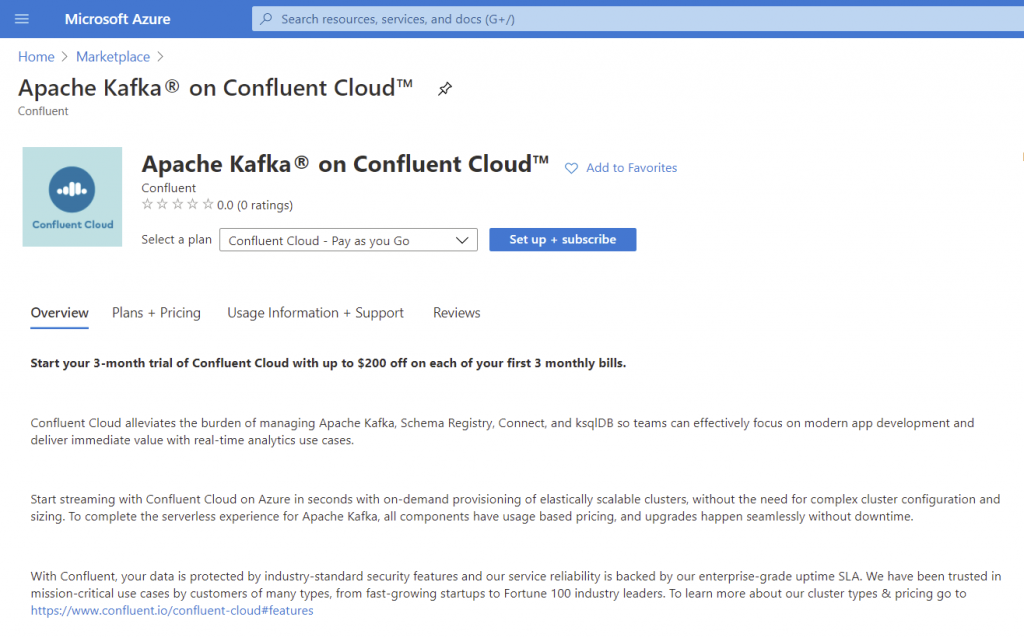Click the third rating star
Image resolution: width=1024 pixels, height=638 pixels.
coord(178,205)
